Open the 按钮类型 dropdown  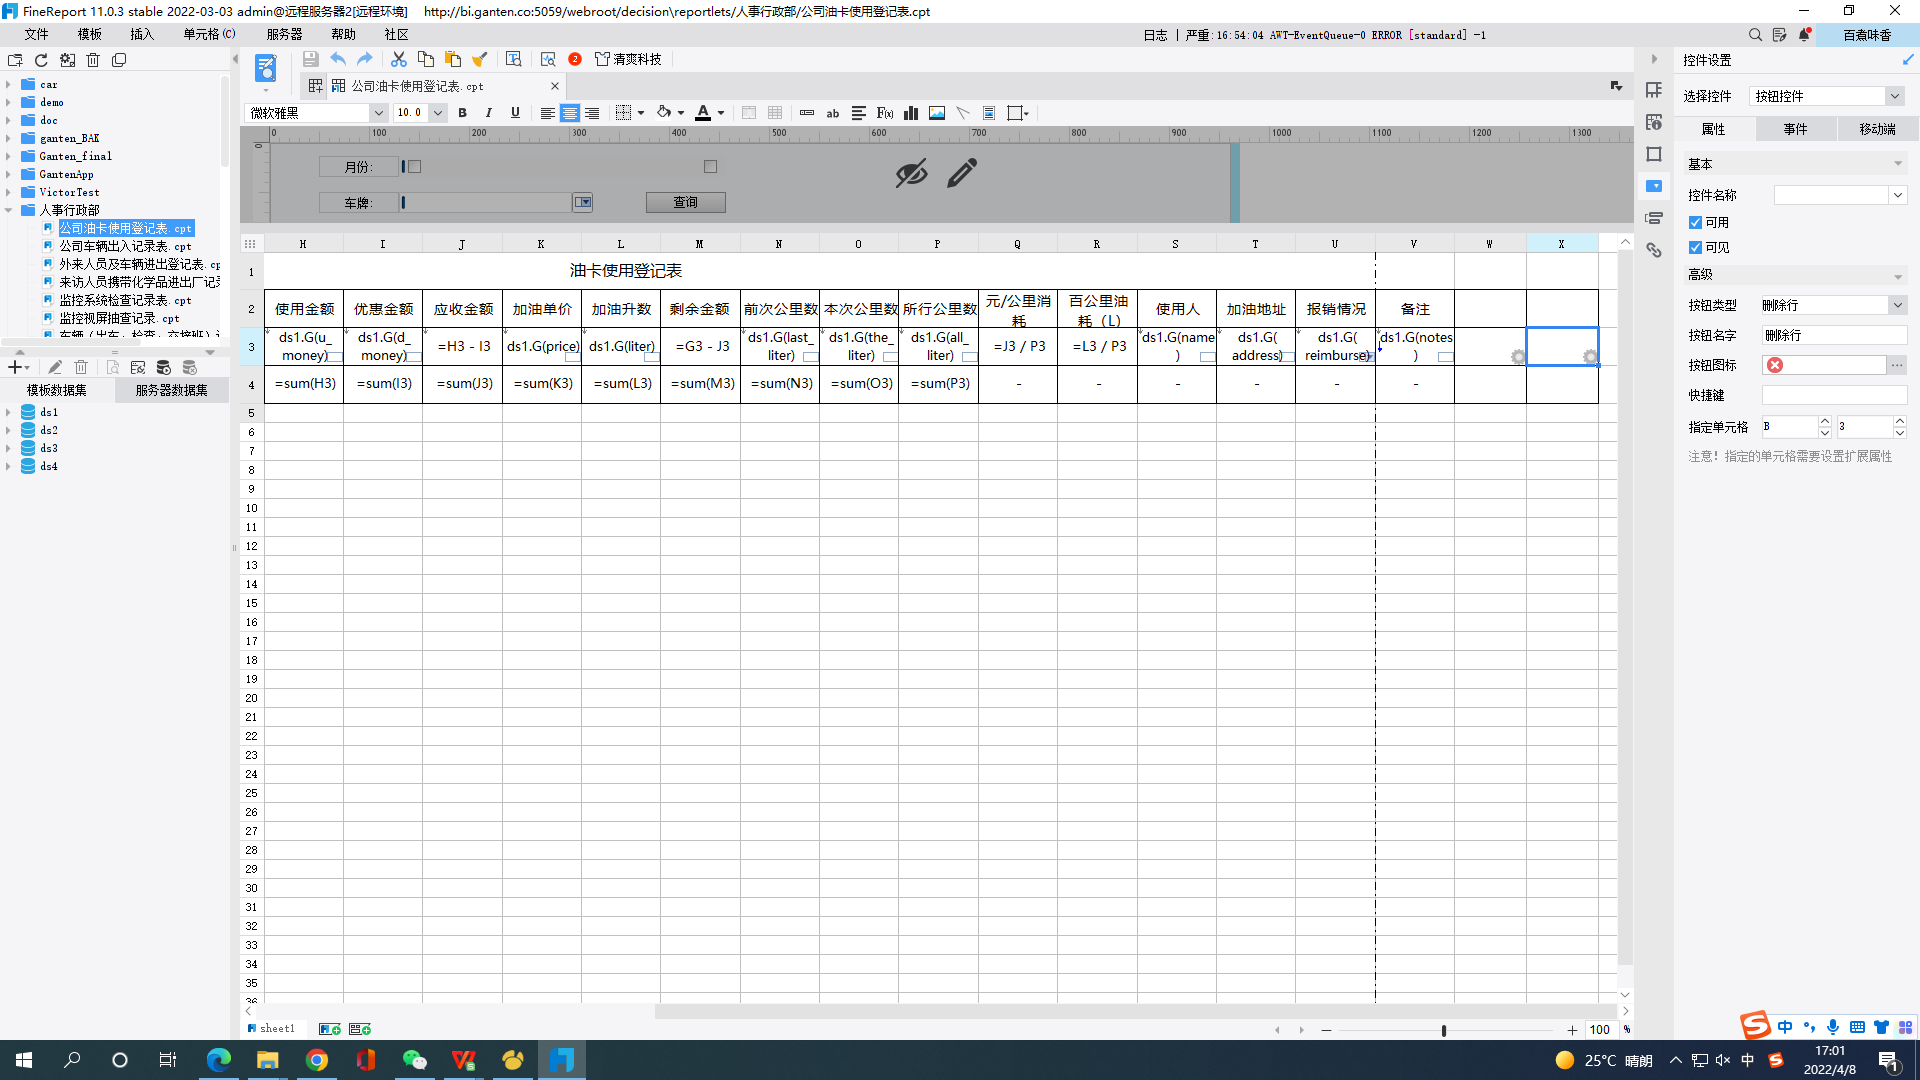(x=1897, y=305)
